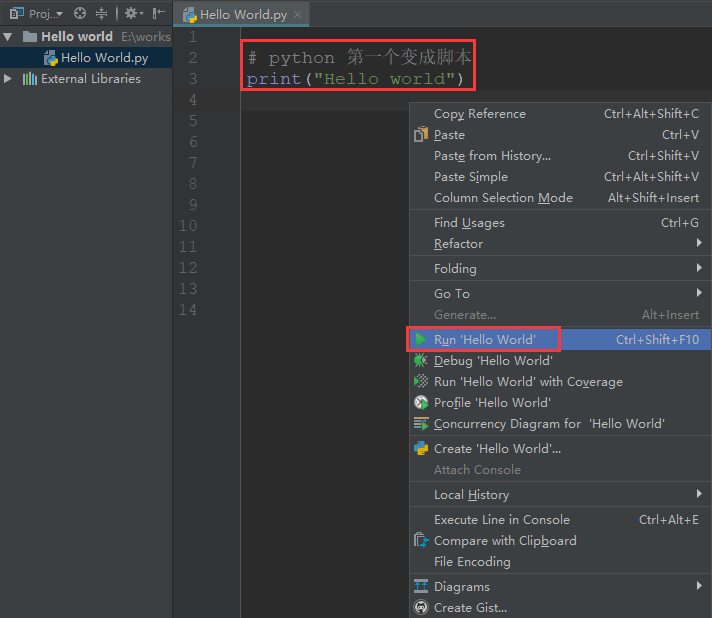Select Paste Simple option
Image resolution: width=712 pixels, height=618 pixels.
click(560, 177)
